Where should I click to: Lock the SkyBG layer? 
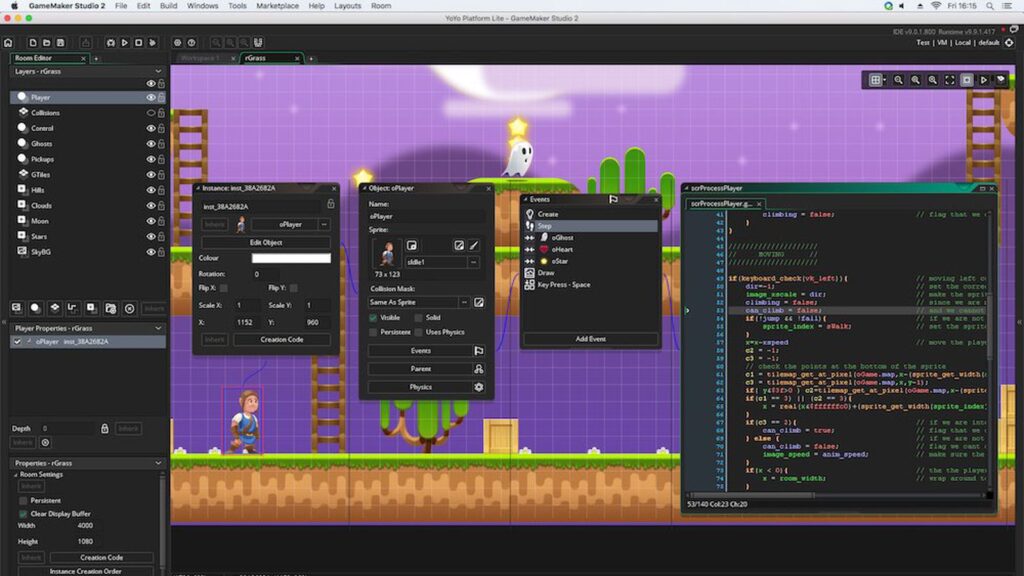[161, 252]
